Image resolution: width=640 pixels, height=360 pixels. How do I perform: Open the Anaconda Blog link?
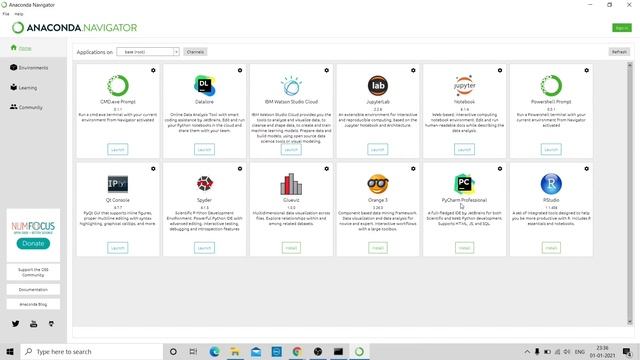coord(33,304)
